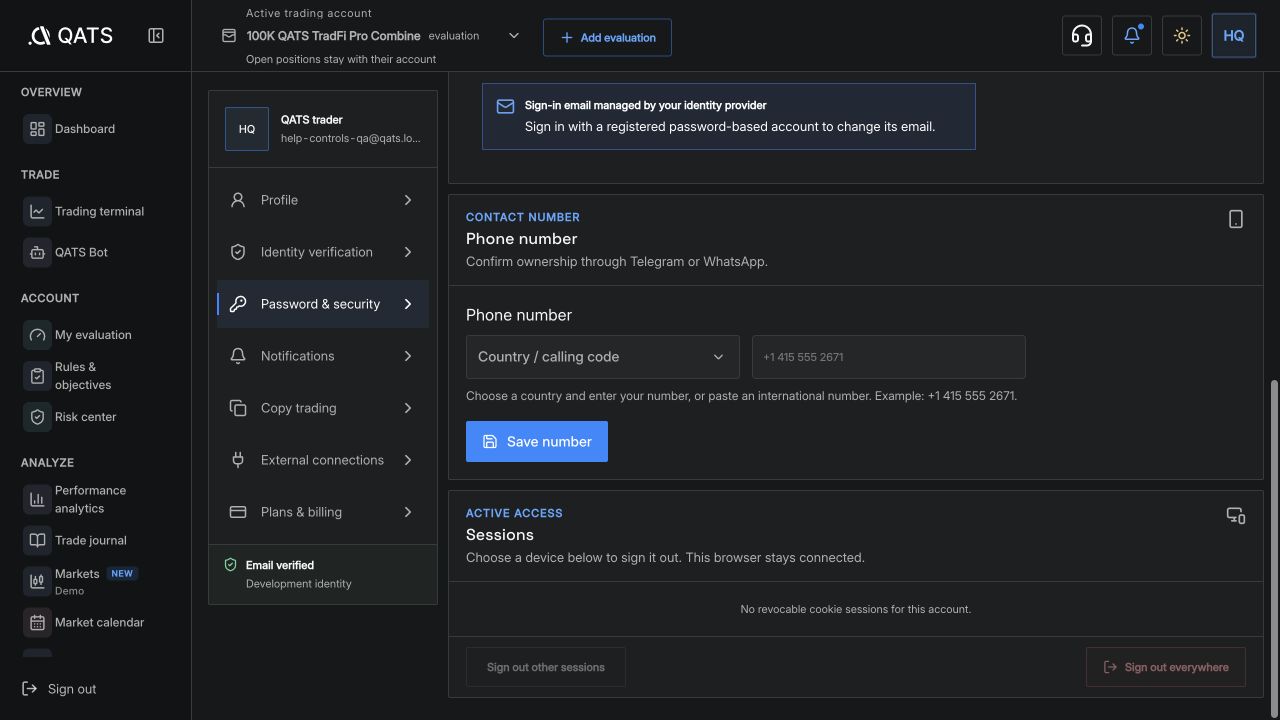Screen dimensions: 1280x720
Task: Toggle light theme sun icon
Action: pyautogui.click(x=1182, y=36)
